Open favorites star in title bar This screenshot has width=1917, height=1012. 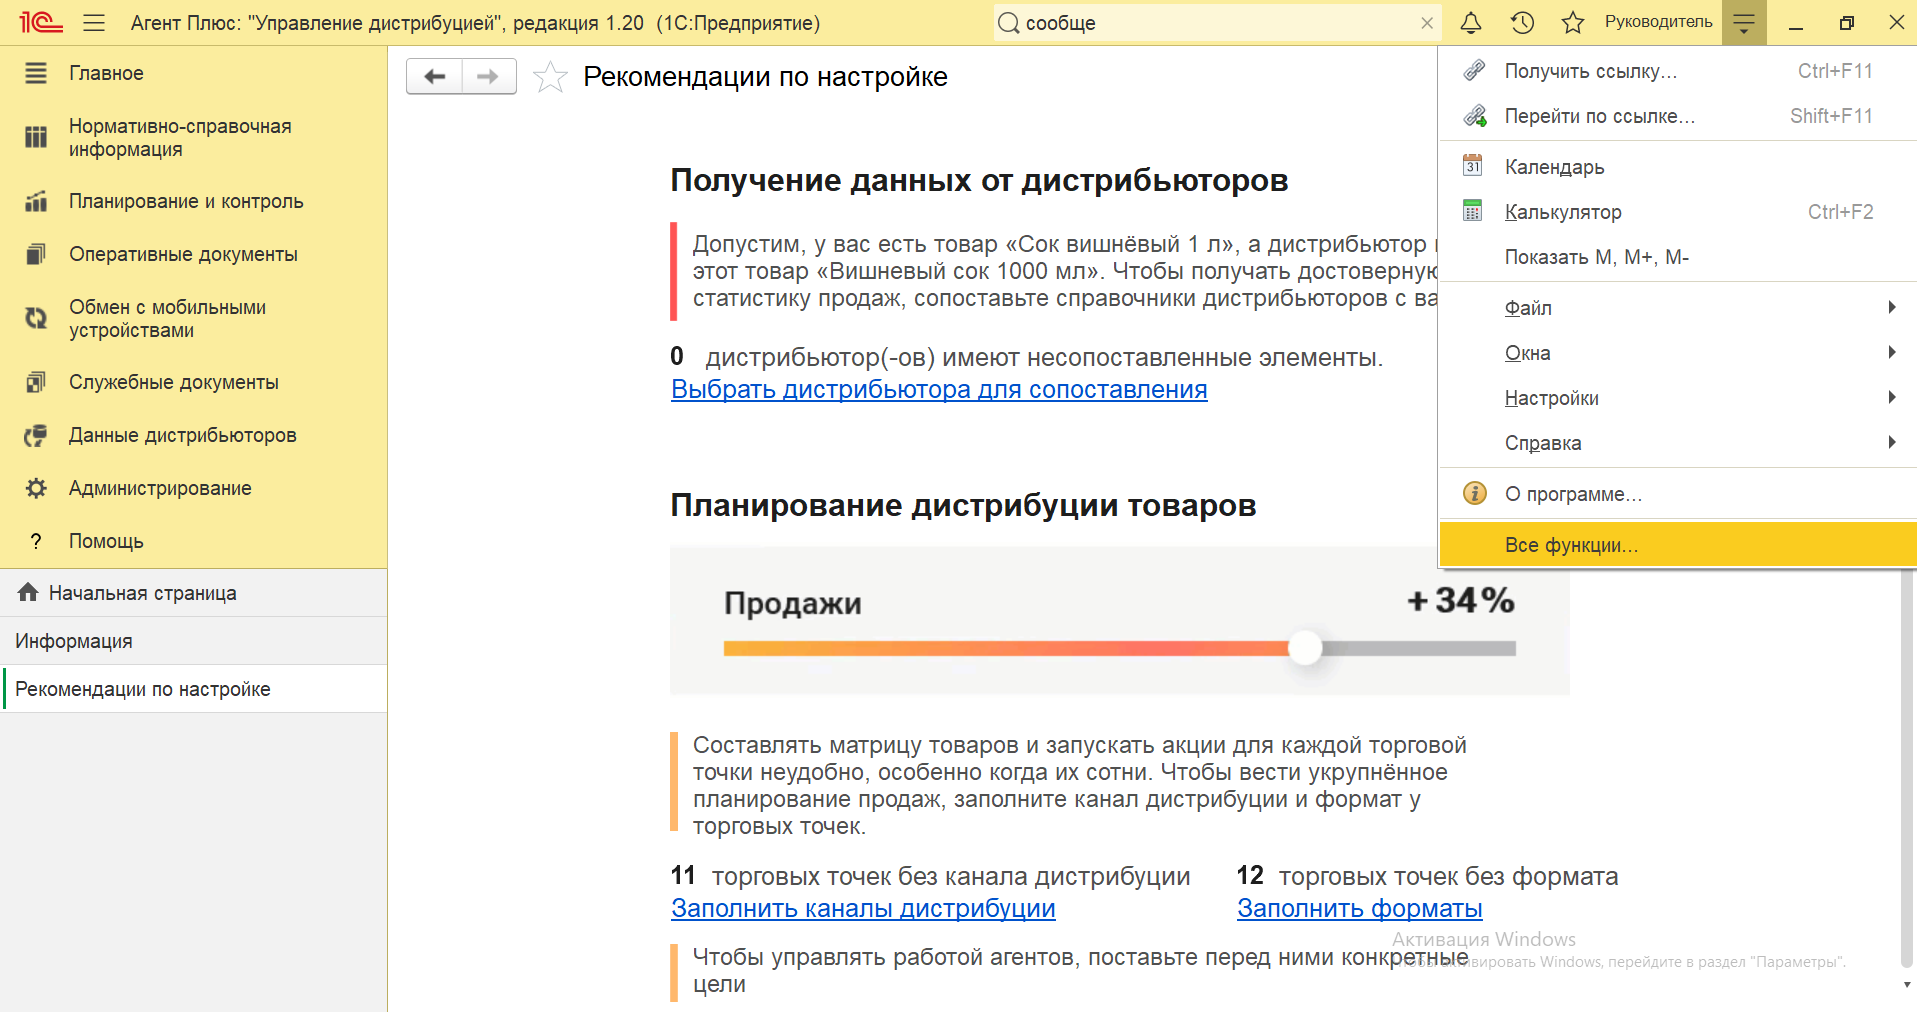click(x=1573, y=22)
